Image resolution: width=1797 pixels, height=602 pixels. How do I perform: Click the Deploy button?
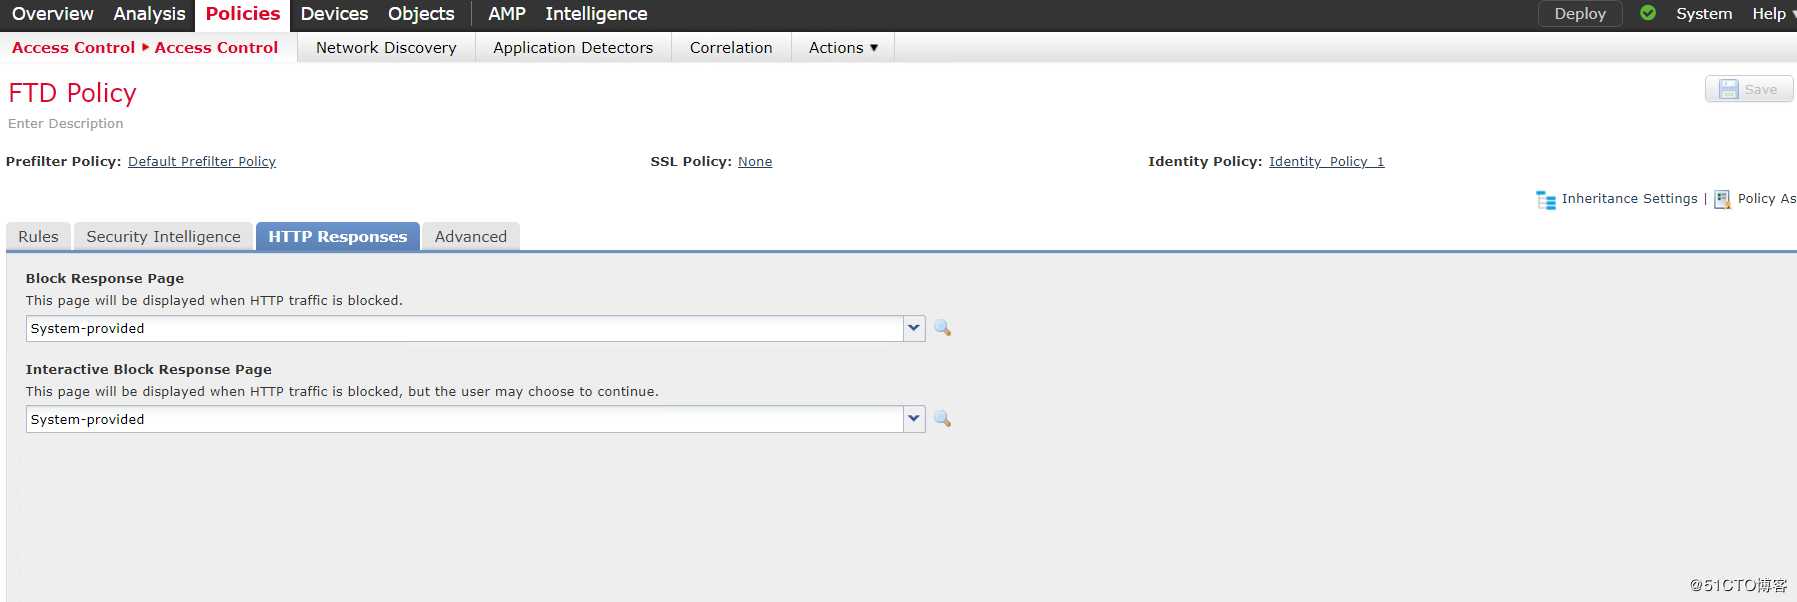pos(1579,14)
